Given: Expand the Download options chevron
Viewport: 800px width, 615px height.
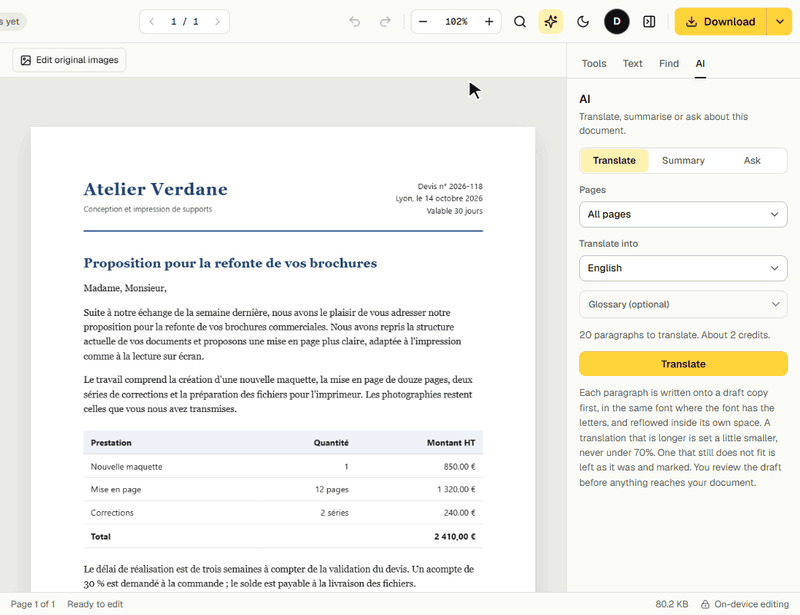Looking at the screenshot, I should [780, 21].
